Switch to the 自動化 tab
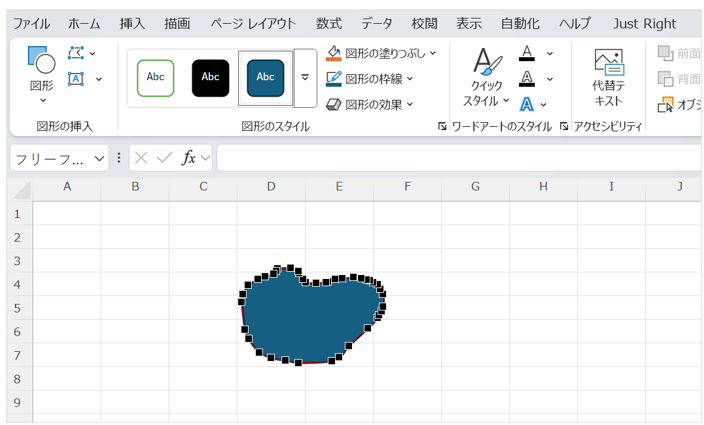The image size is (704, 425). pos(520,23)
